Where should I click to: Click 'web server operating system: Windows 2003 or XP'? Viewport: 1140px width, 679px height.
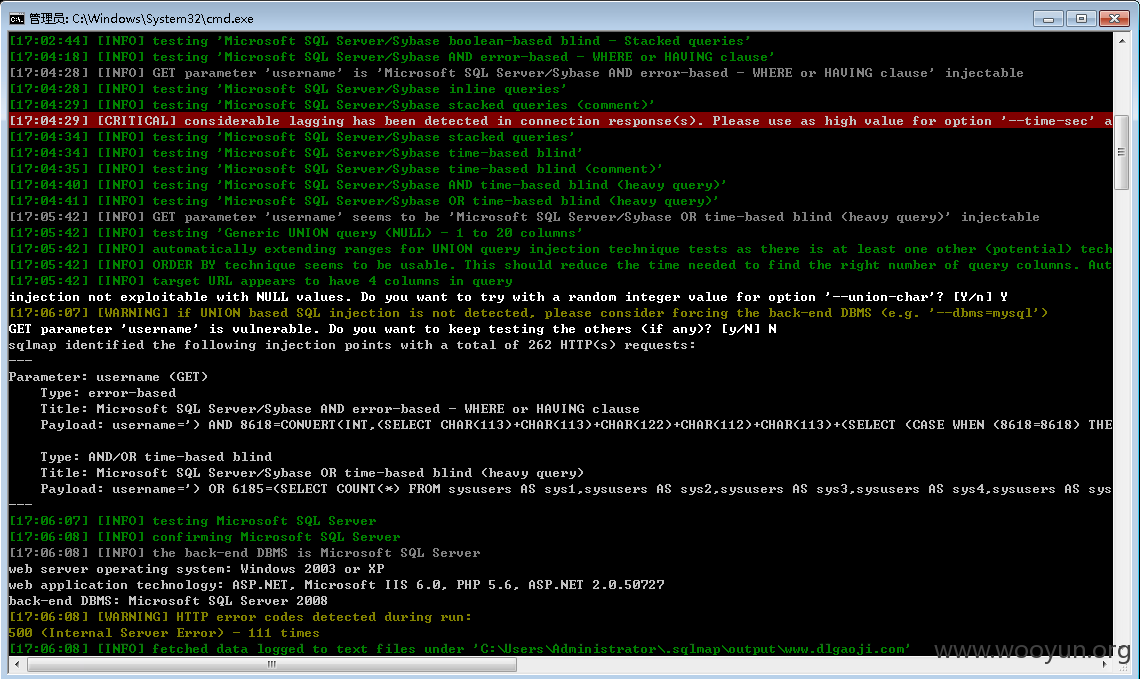pos(196,568)
